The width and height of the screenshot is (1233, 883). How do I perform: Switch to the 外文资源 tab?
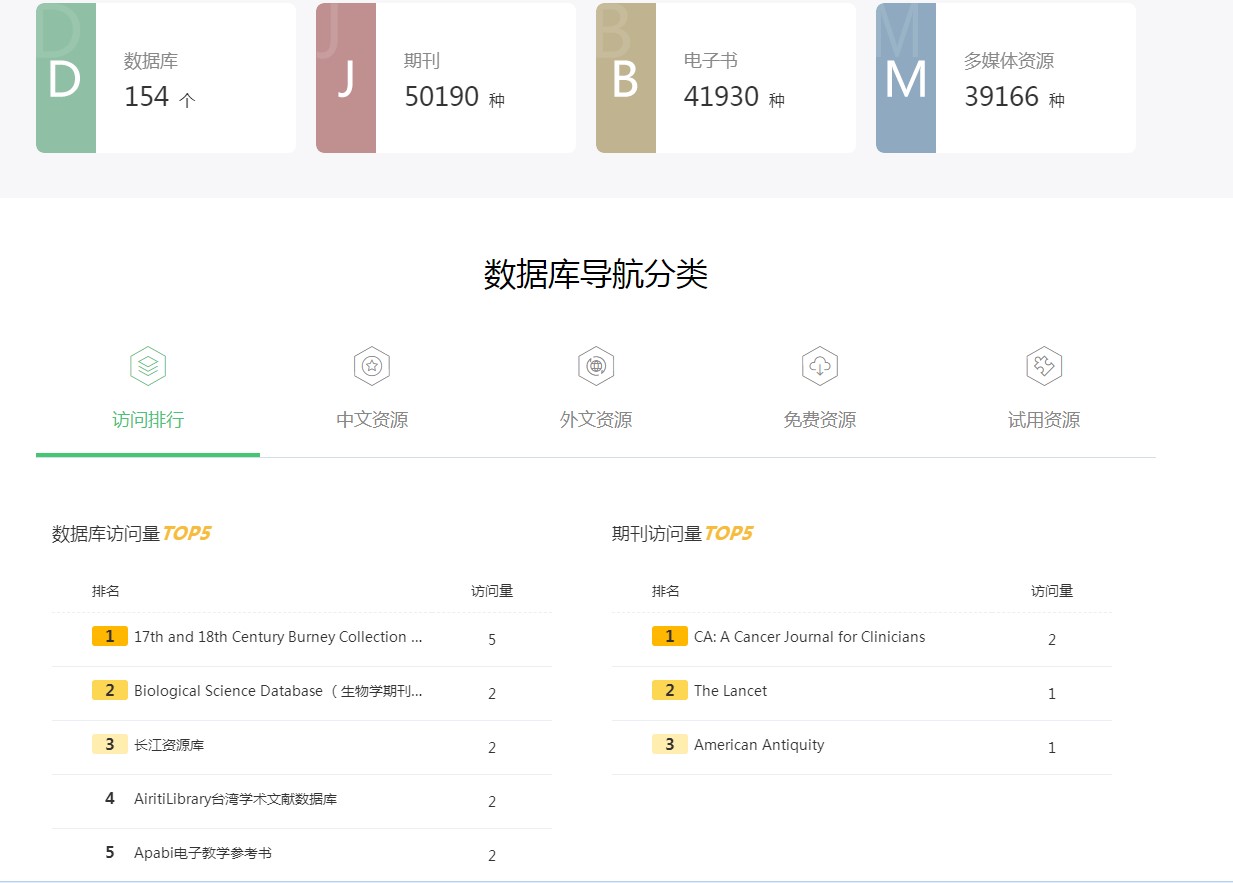point(596,420)
